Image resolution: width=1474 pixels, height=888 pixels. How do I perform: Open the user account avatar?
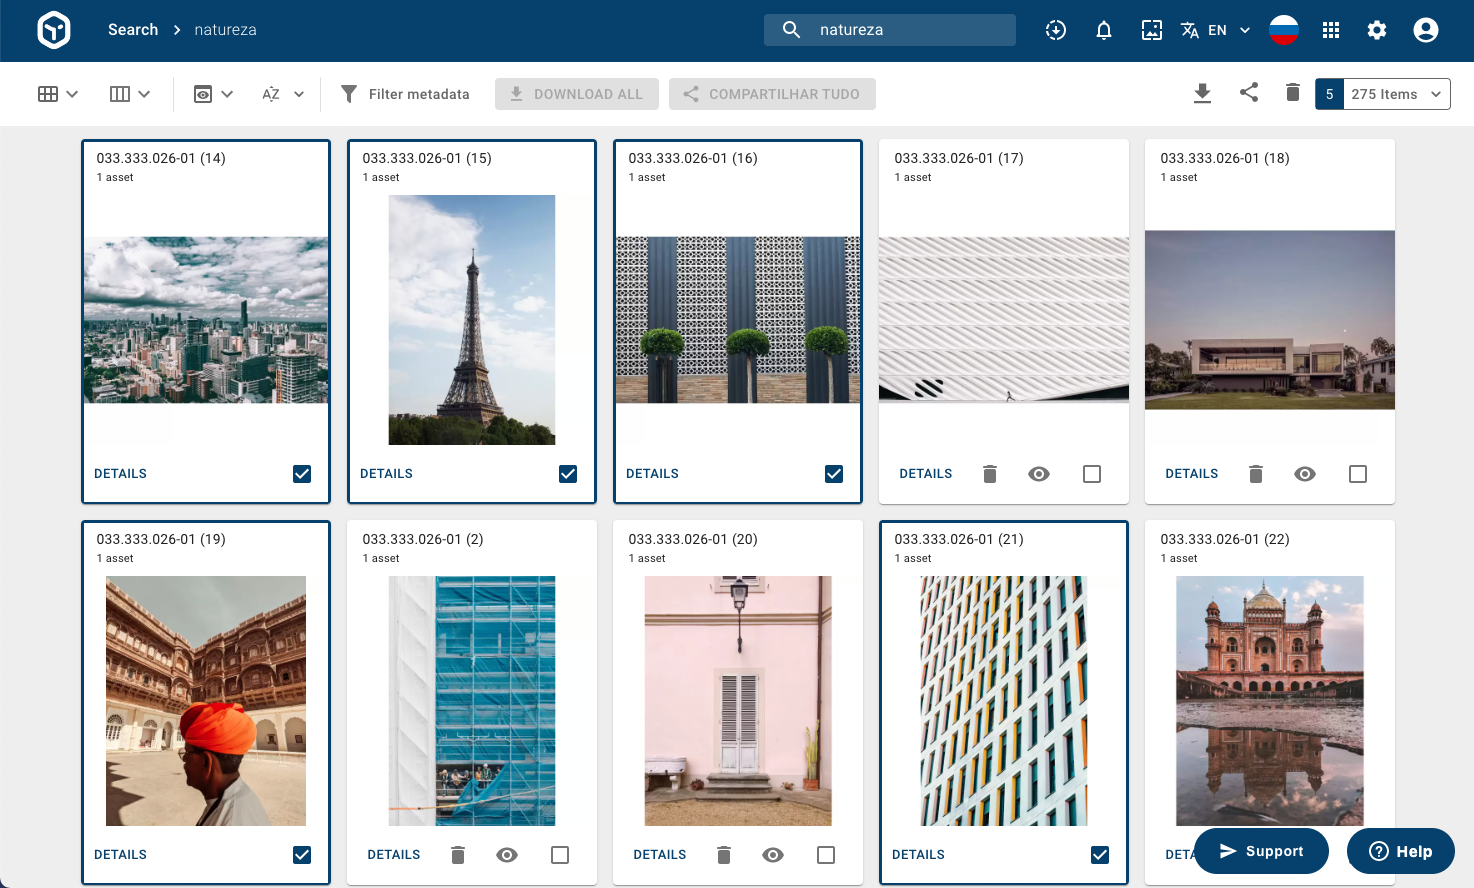point(1426,30)
